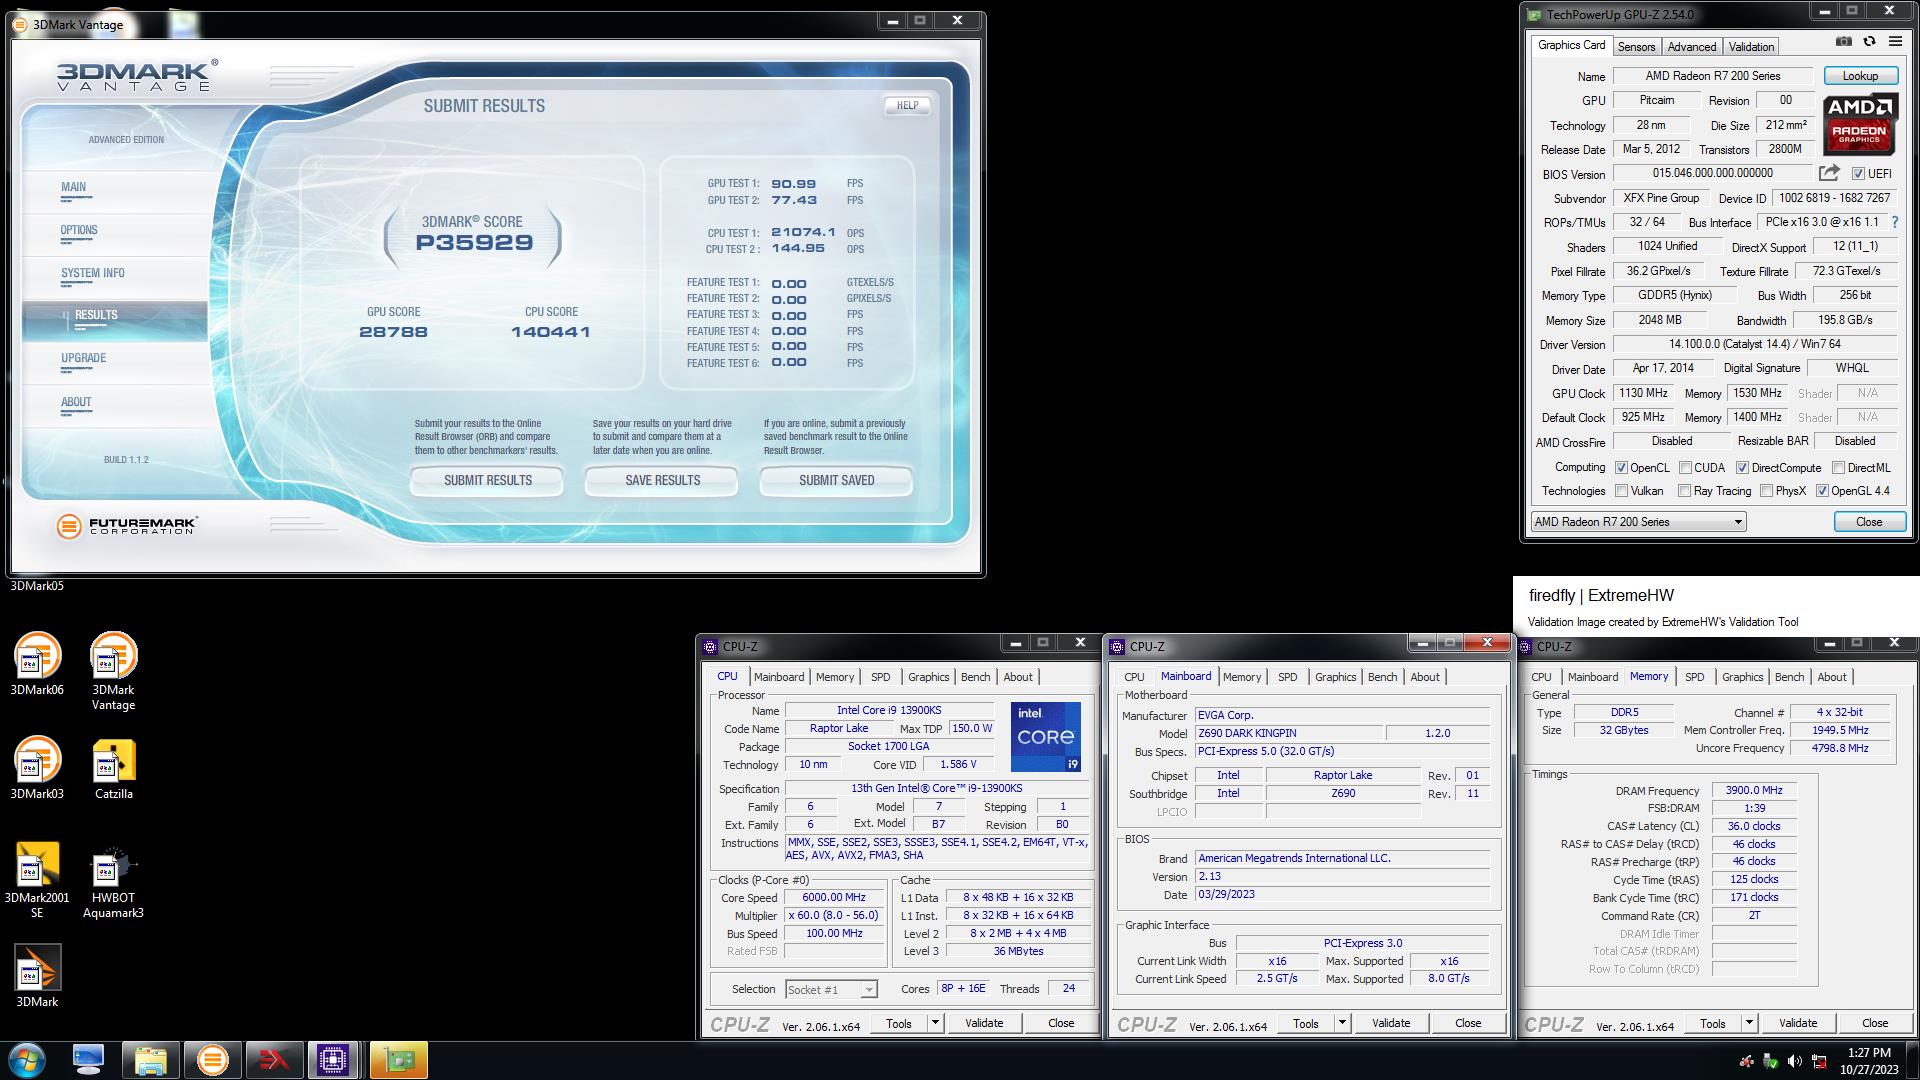Open the Bench tab in CPU-Z Mainboard window
The width and height of the screenshot is (1920, 1080).
(x=1382, y=677)
